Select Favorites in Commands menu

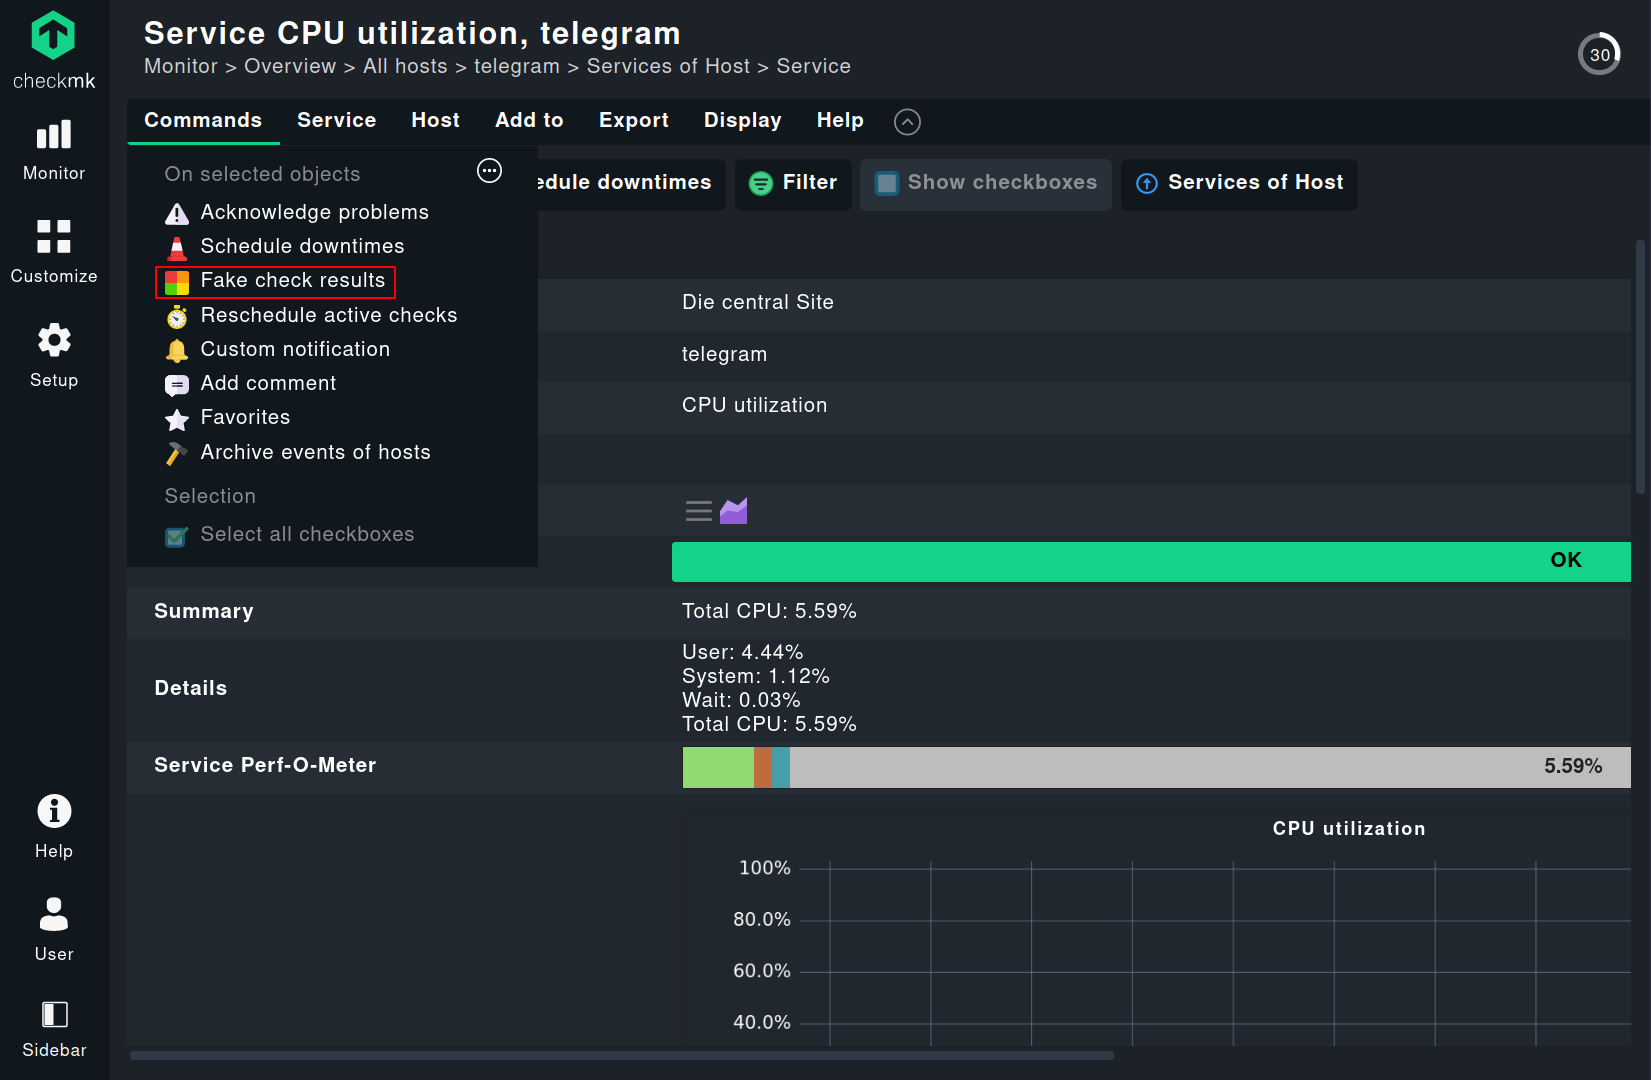click(228, 418)
